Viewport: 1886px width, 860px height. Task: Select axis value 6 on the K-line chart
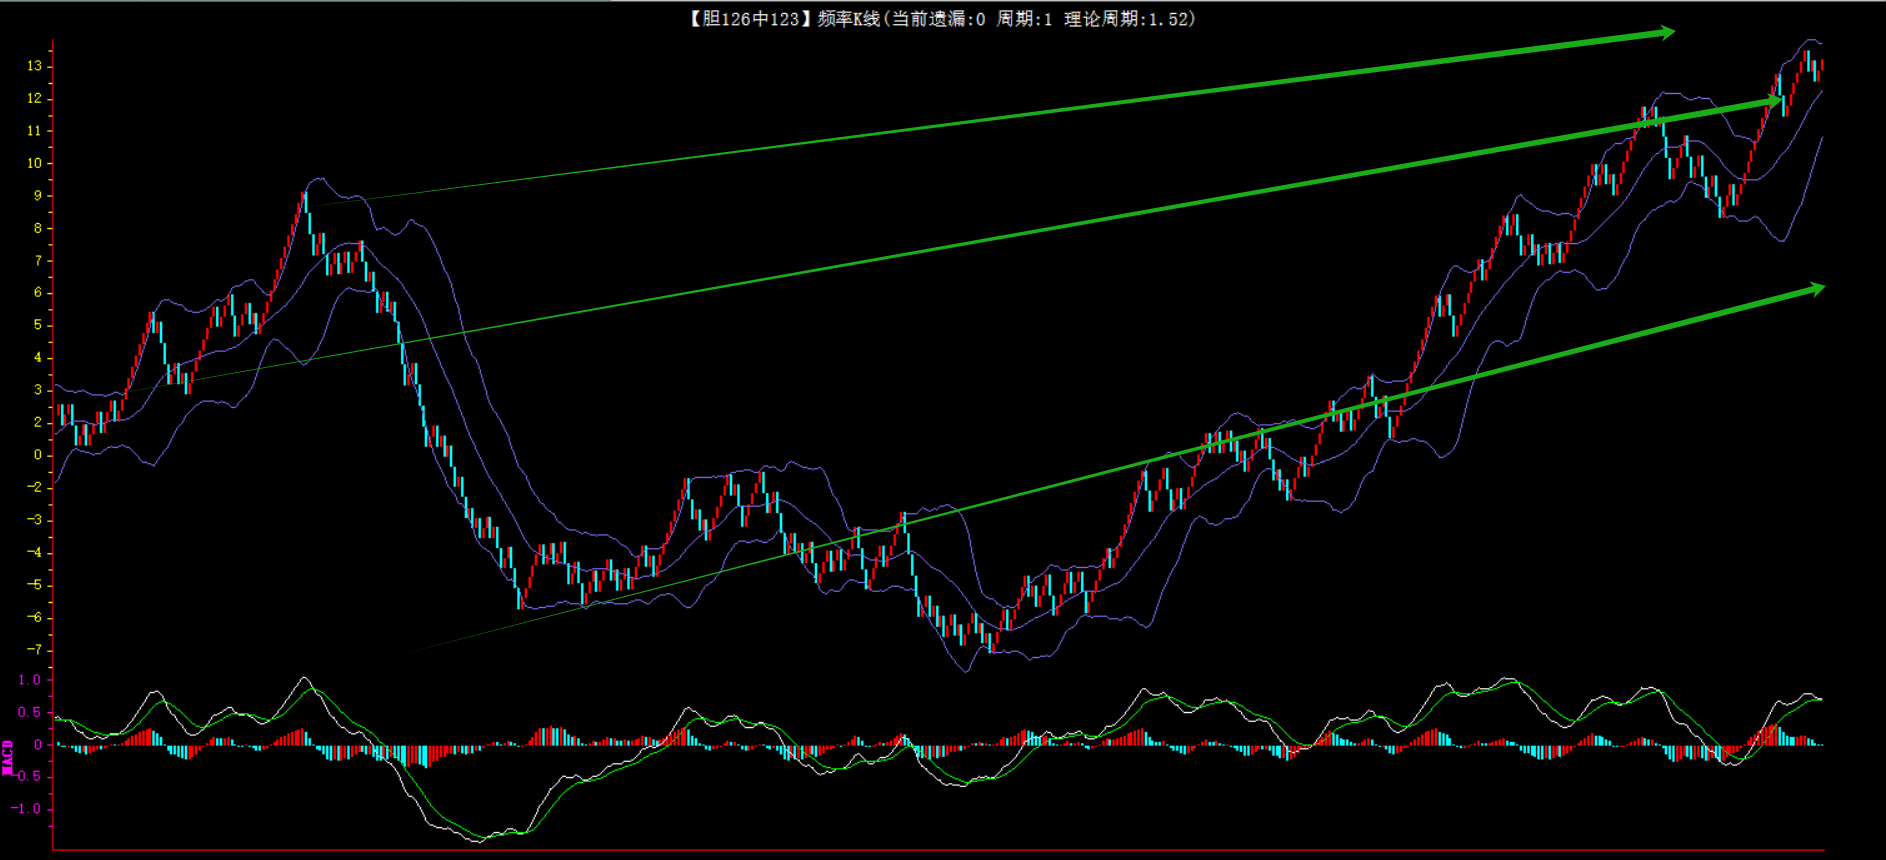click(38, 293)
